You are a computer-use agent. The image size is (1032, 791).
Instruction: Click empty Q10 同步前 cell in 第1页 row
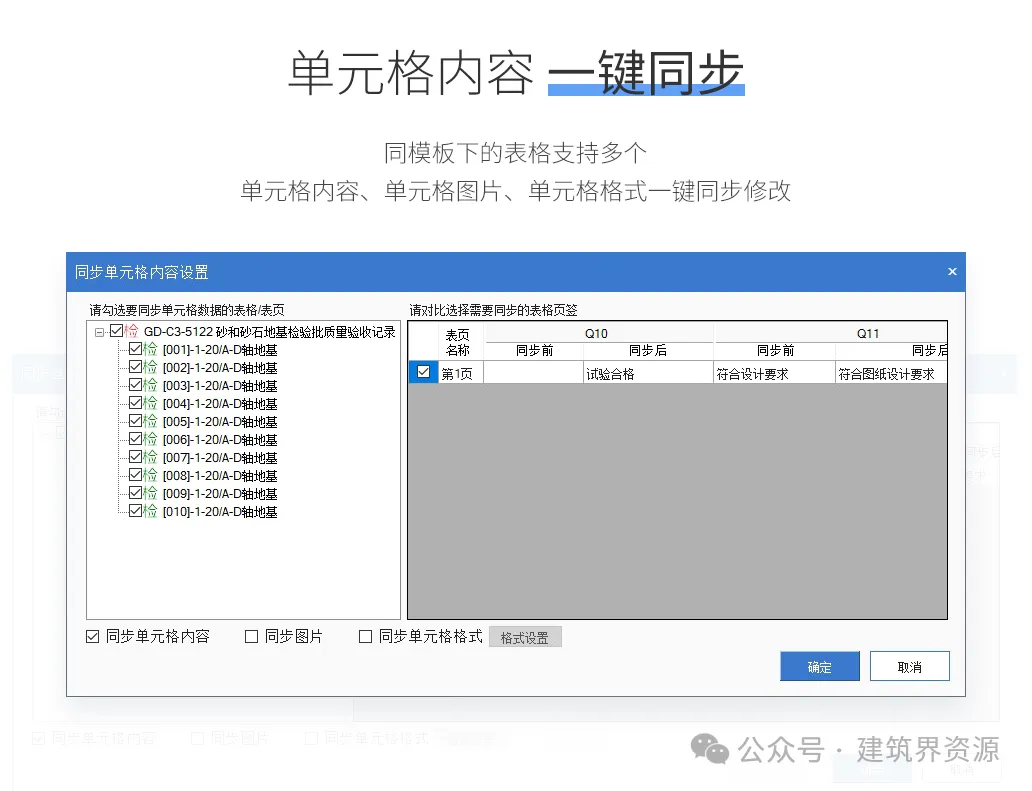point(534,373)
